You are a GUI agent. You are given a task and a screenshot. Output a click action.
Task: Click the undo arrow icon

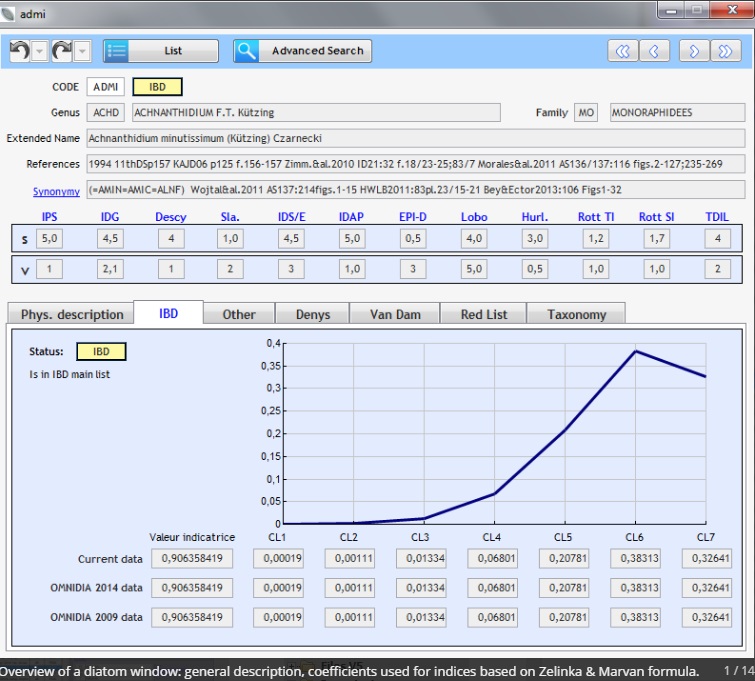(19, 51)
